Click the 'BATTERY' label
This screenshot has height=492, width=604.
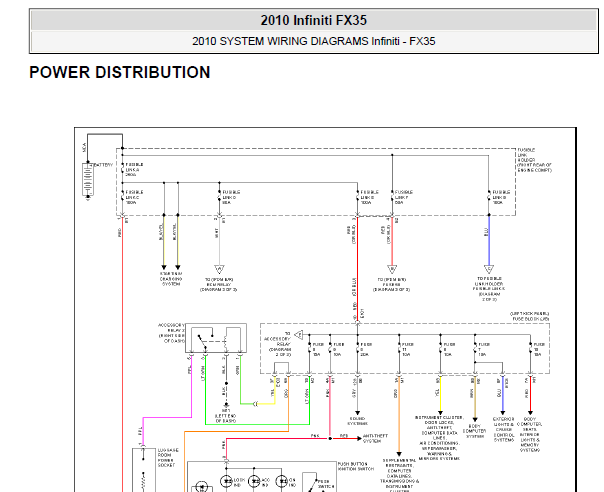tap(103, 165)
